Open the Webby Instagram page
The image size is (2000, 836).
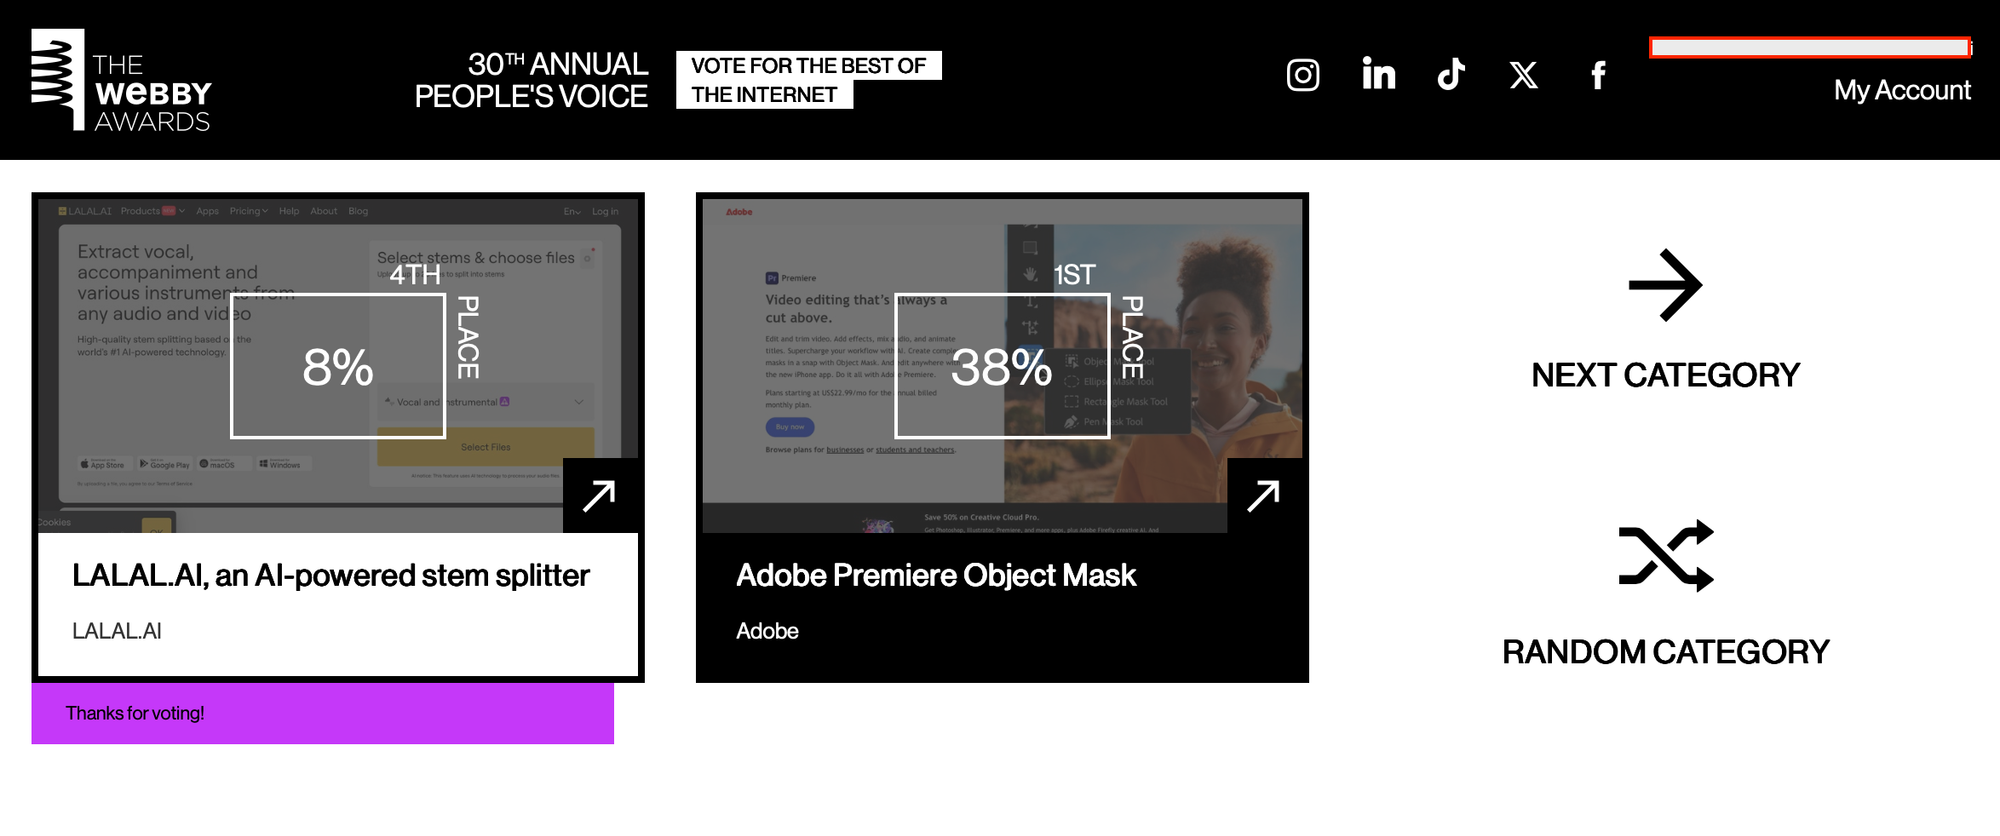coord(1302,75)
